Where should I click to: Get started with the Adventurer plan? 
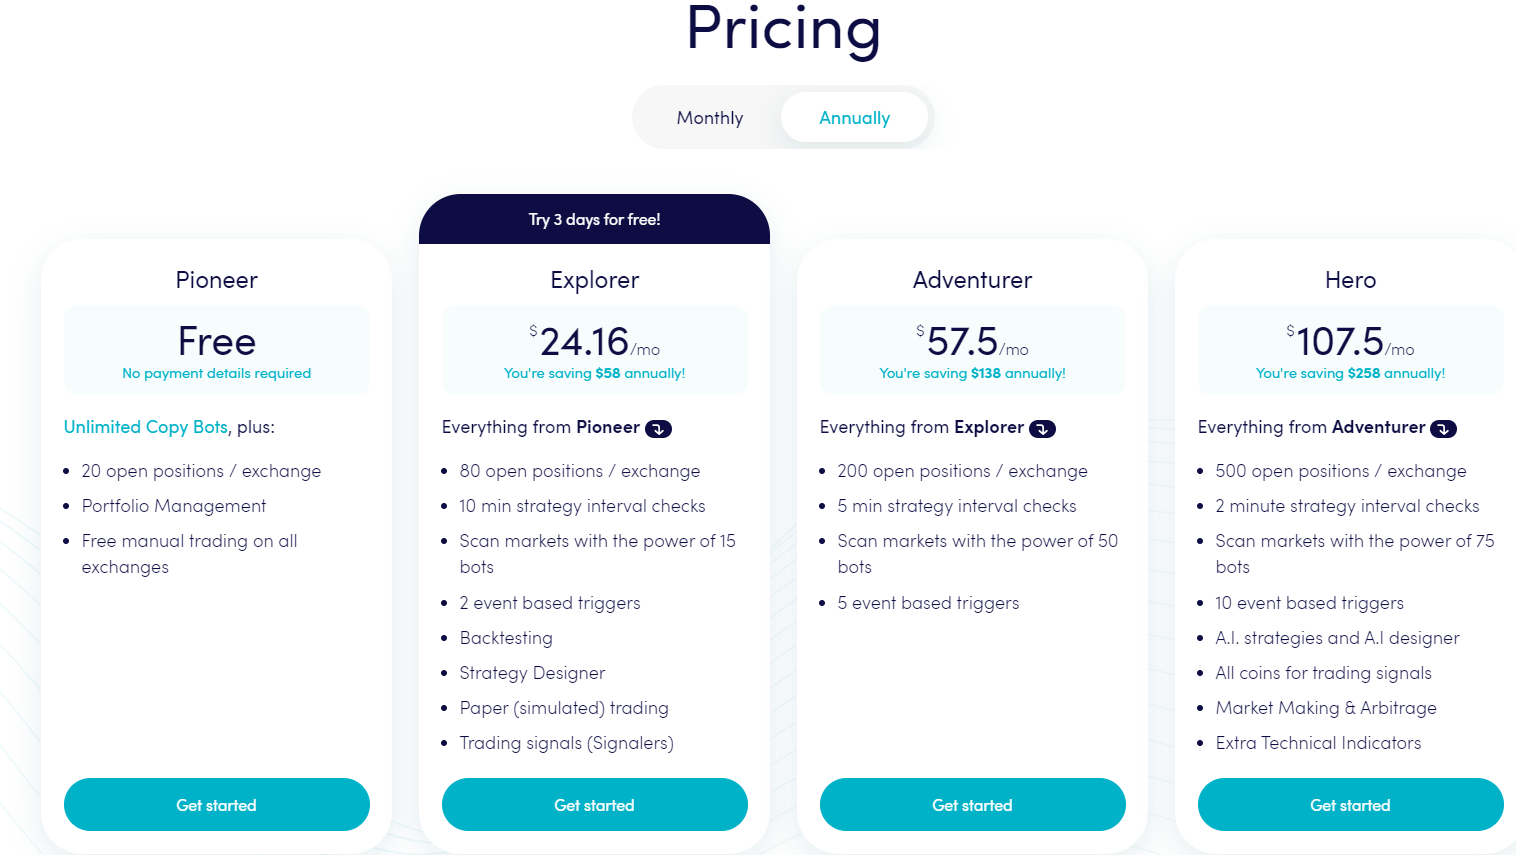pos(973,805)
